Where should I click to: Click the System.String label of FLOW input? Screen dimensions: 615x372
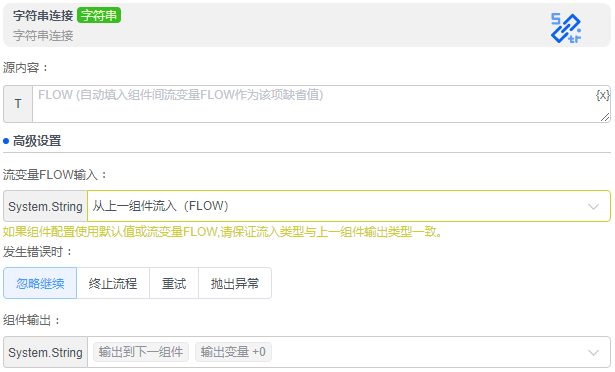[x=45, y=206]
